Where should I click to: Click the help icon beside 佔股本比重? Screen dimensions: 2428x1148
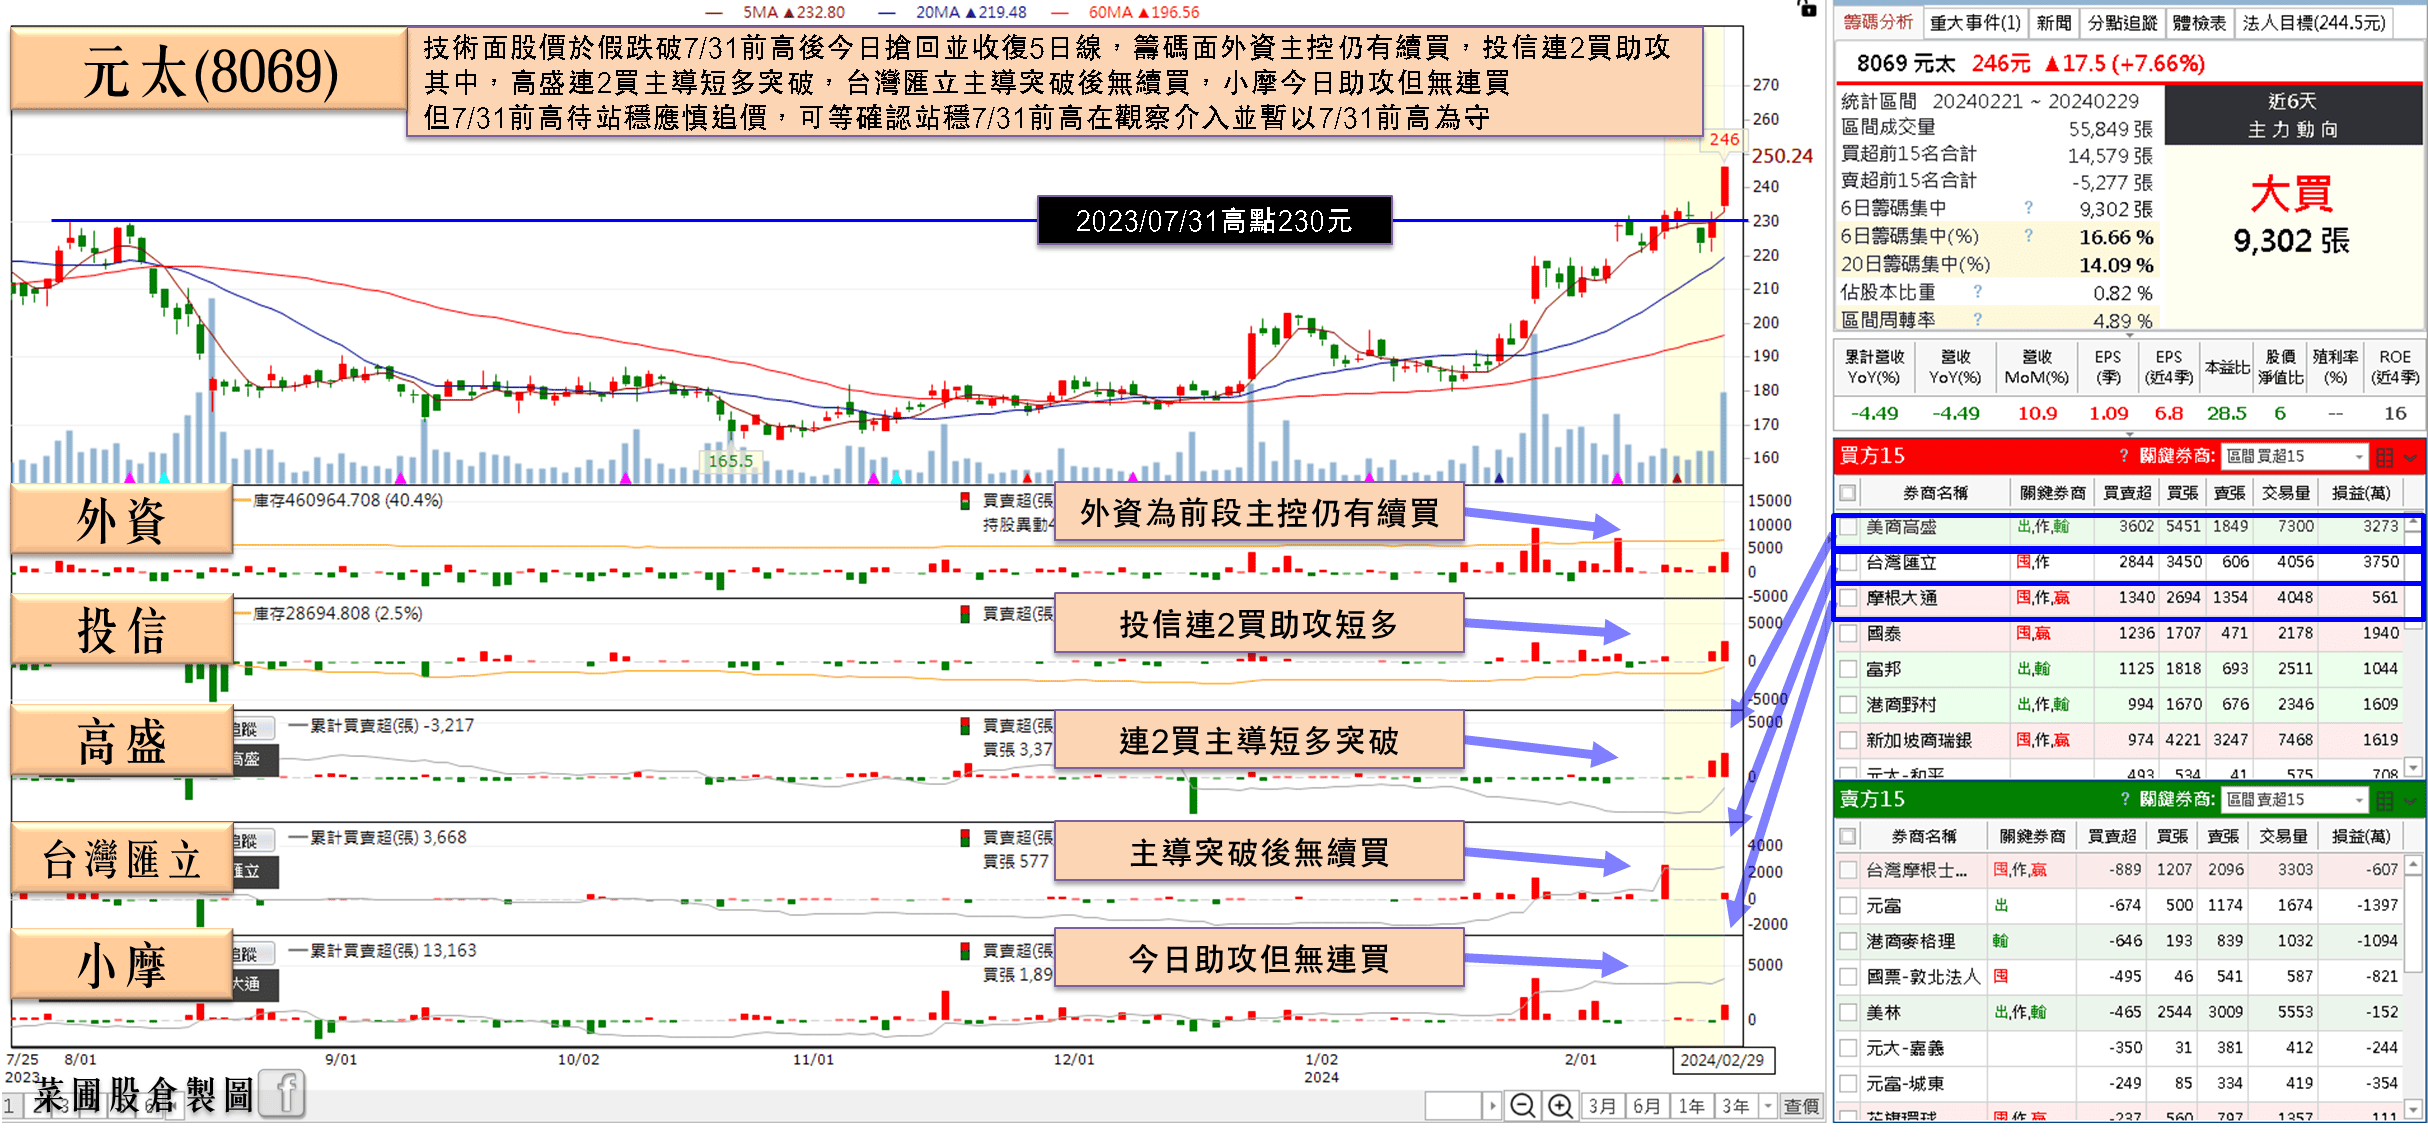(1977, 292)
